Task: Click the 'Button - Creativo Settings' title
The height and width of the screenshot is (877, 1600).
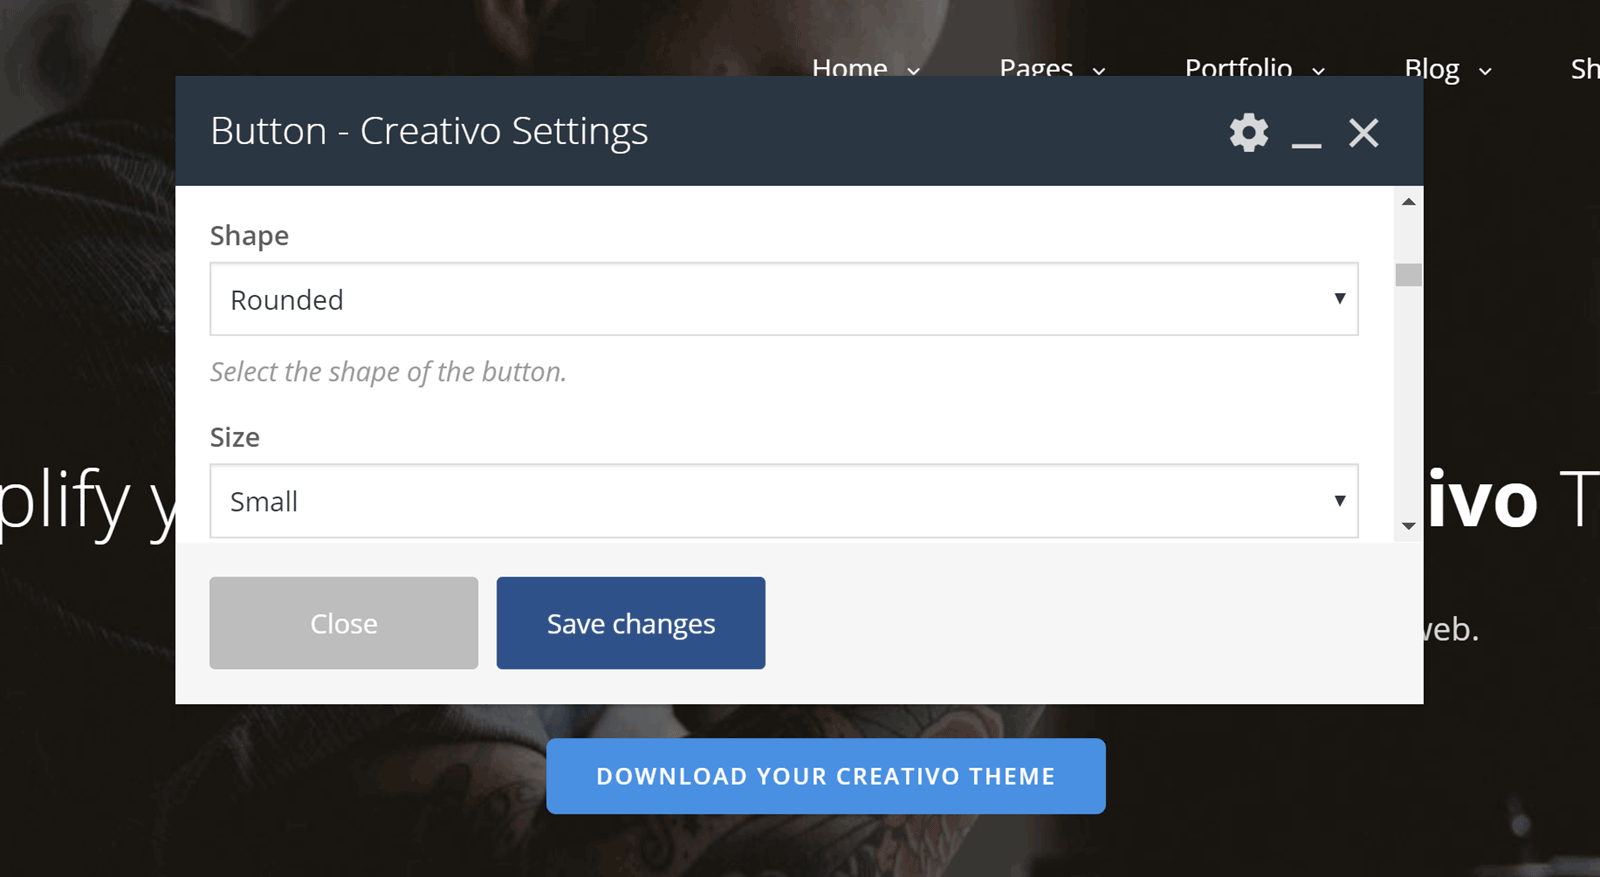Action: pos(429,131)
